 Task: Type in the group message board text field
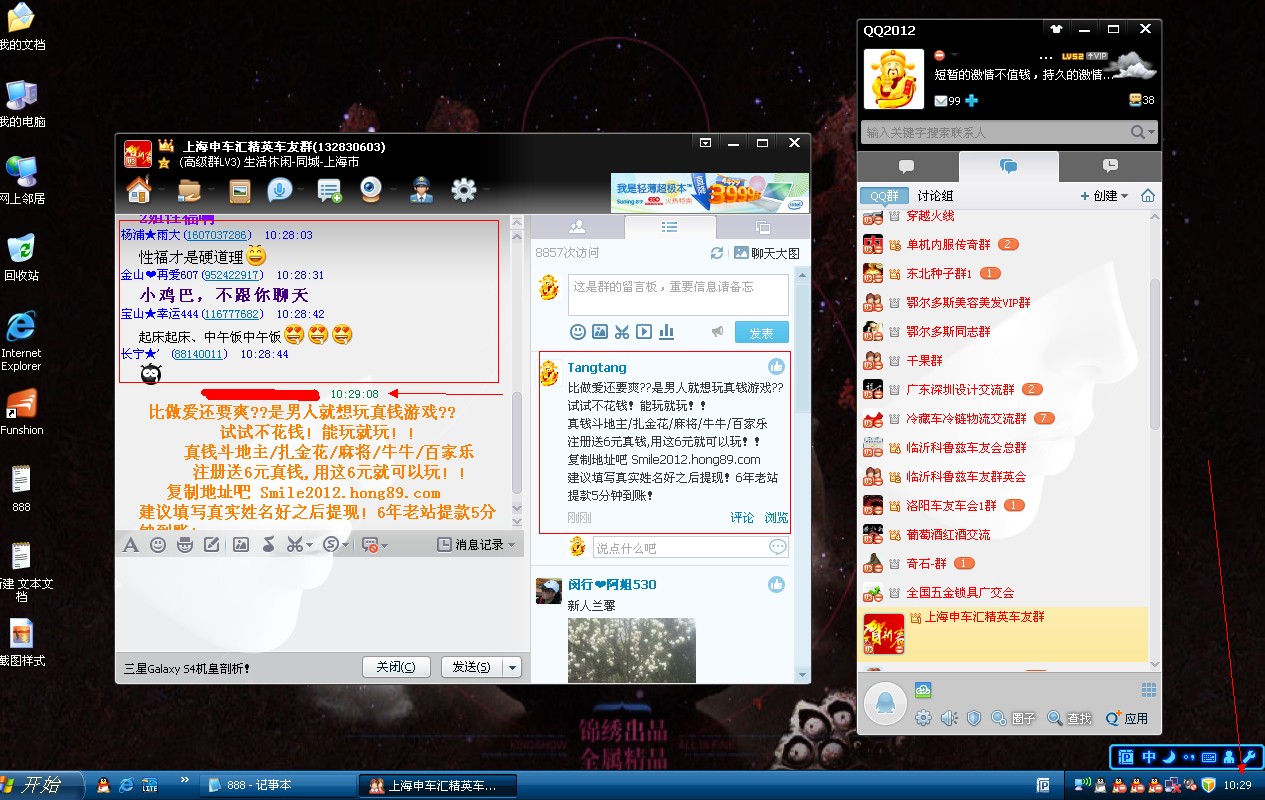click(678, 295)
